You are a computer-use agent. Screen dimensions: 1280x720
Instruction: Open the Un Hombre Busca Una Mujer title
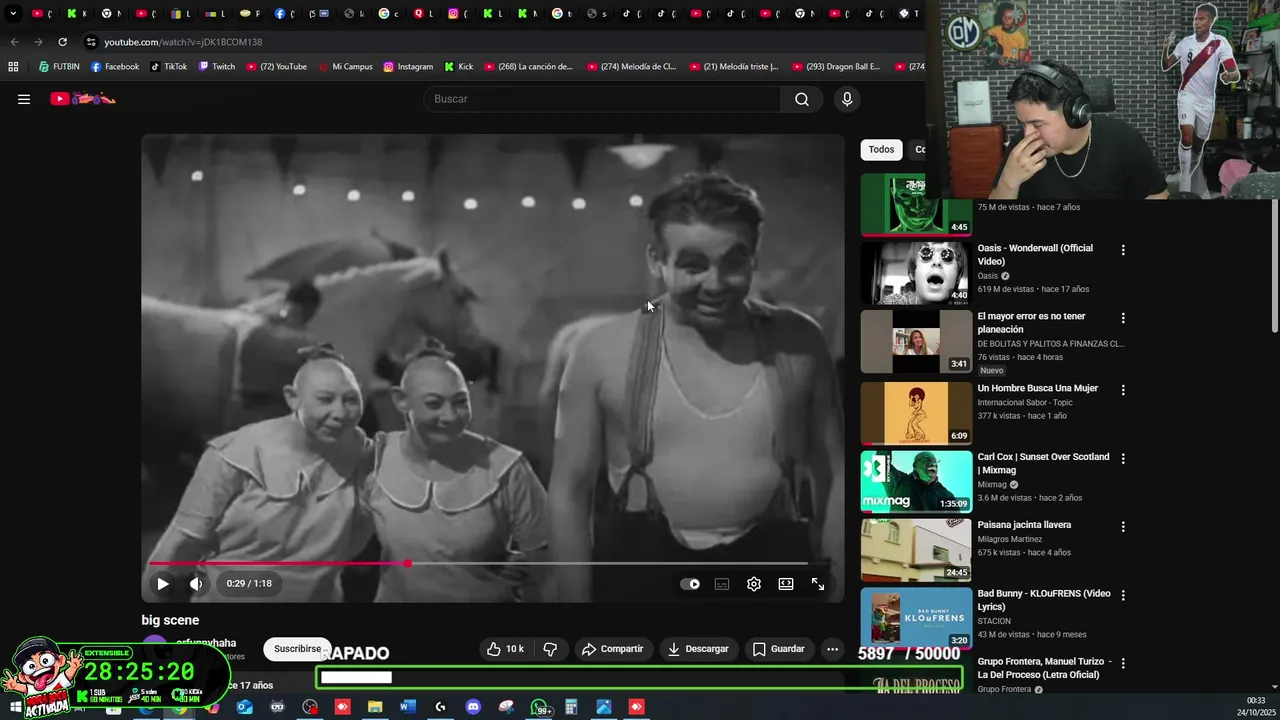coord(1037,388)
